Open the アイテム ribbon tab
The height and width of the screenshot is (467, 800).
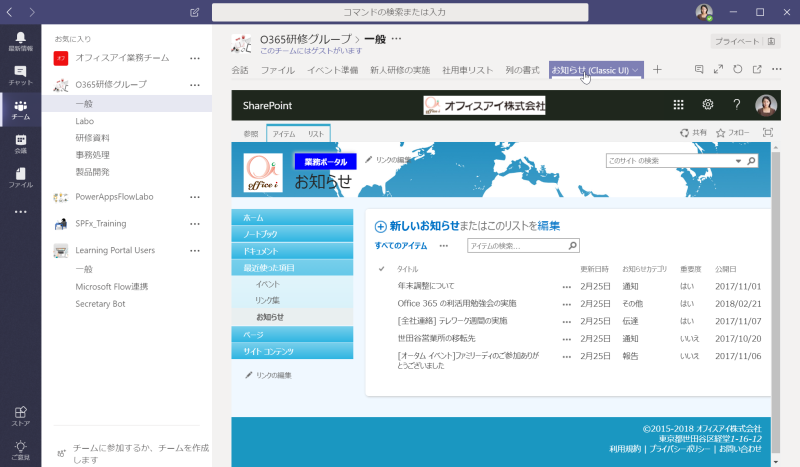point(284,134)
